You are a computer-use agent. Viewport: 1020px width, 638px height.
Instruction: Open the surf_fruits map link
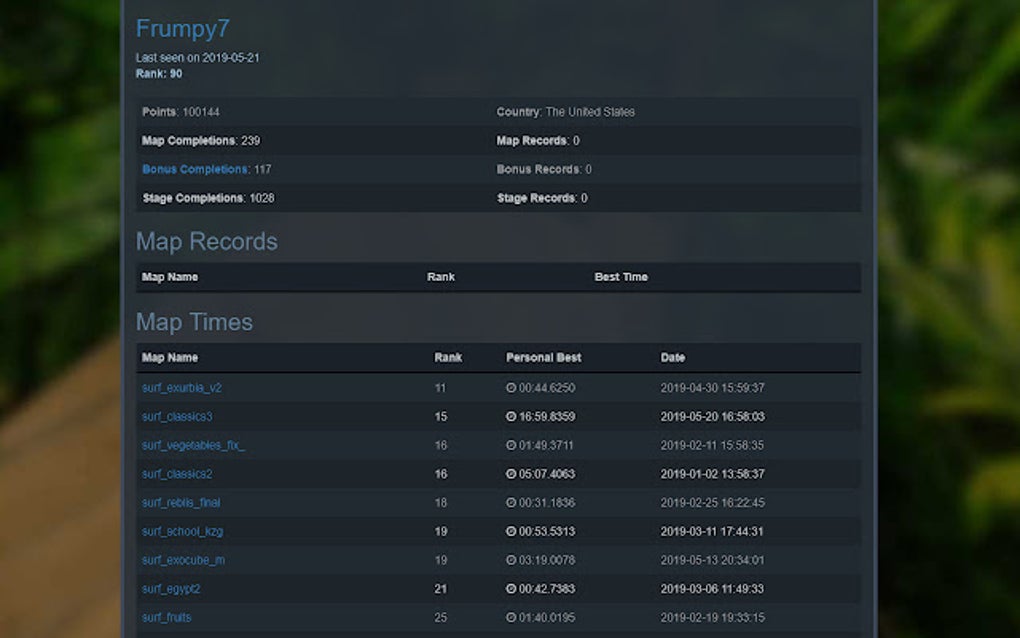point(167,617)
